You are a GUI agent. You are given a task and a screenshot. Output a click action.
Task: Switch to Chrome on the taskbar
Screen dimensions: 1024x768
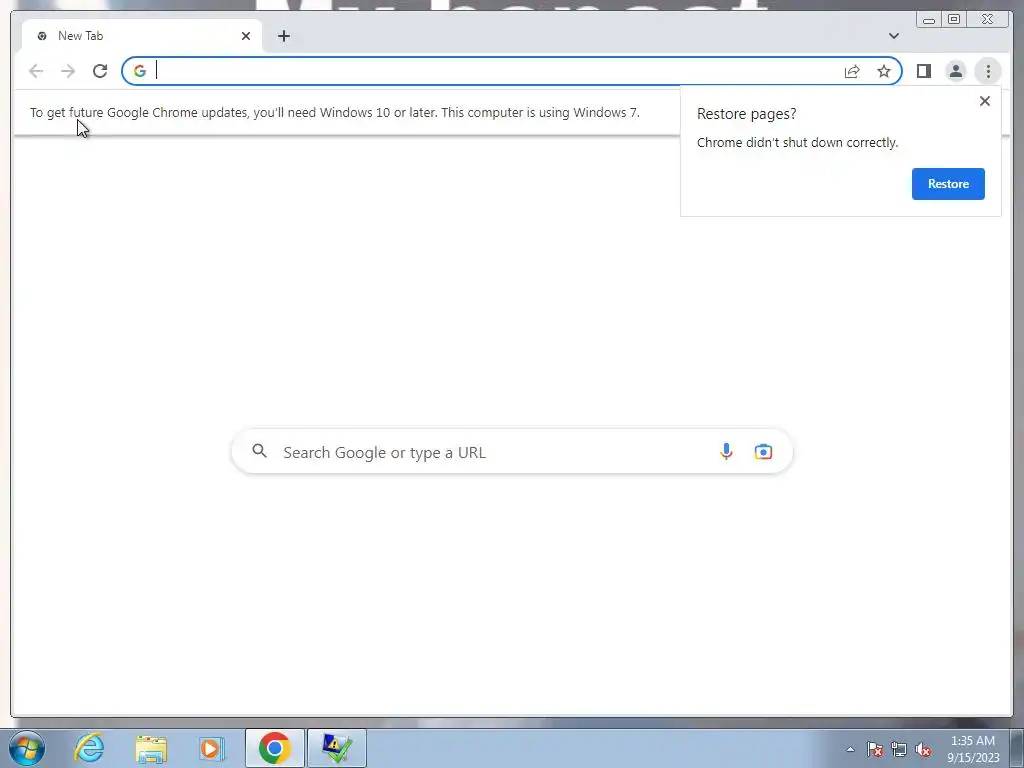[275, 748]
